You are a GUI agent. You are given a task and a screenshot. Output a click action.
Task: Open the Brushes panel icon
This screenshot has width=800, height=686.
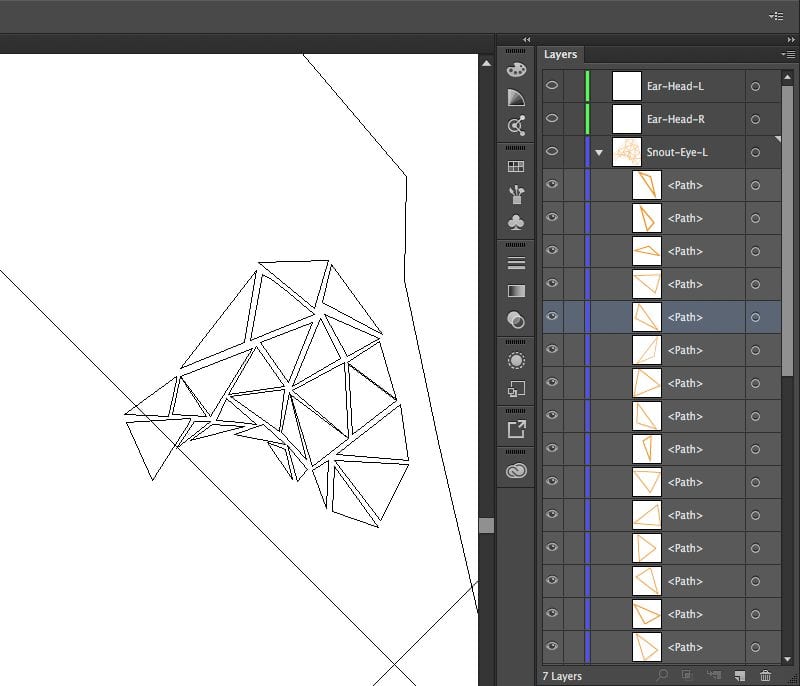coord(516,194)
